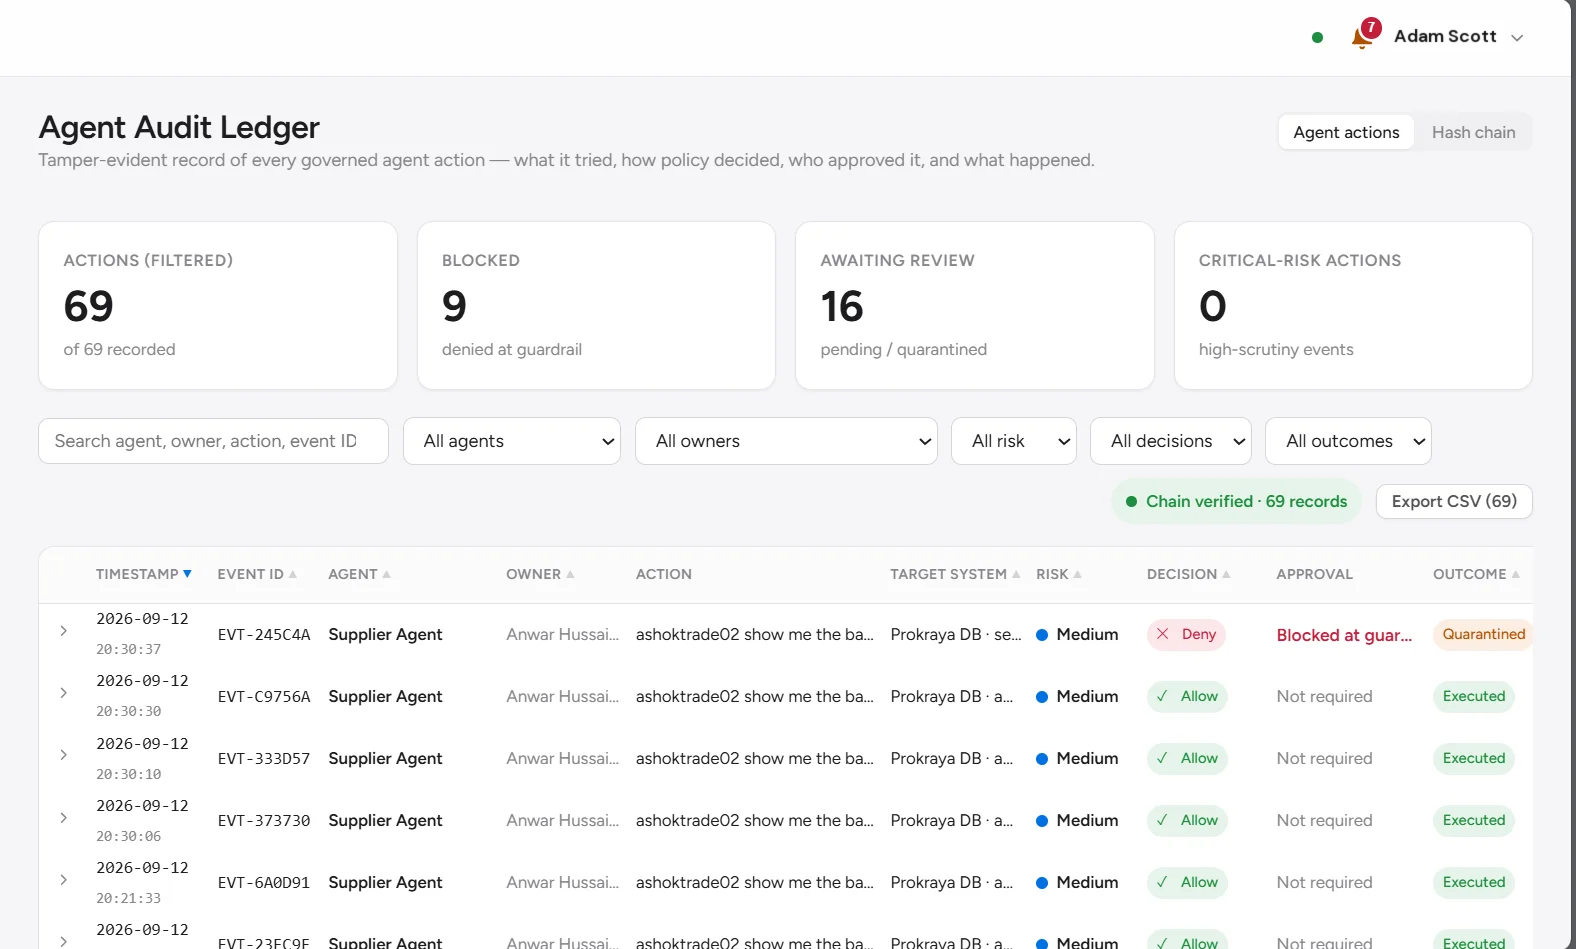The image size is (1576, 949).
Task: Click Anwar Hussai... owner in EVT-333D57 row
Action: 562,758
